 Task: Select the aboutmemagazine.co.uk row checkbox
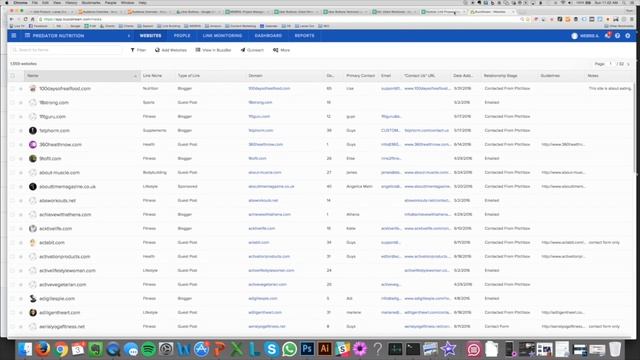pyautogui.click(x=13, y=187)
